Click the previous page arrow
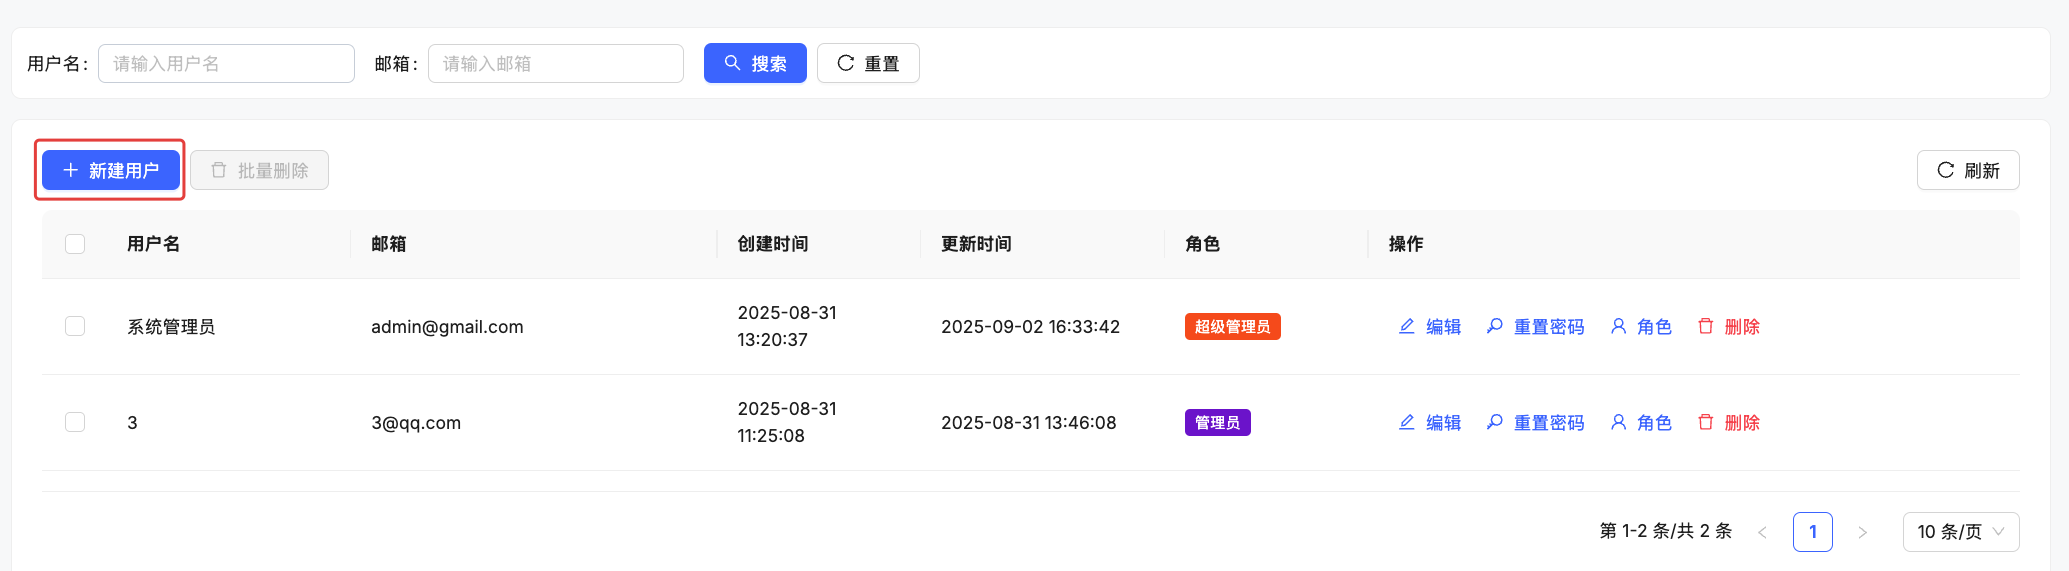 tap(1762, 532)
